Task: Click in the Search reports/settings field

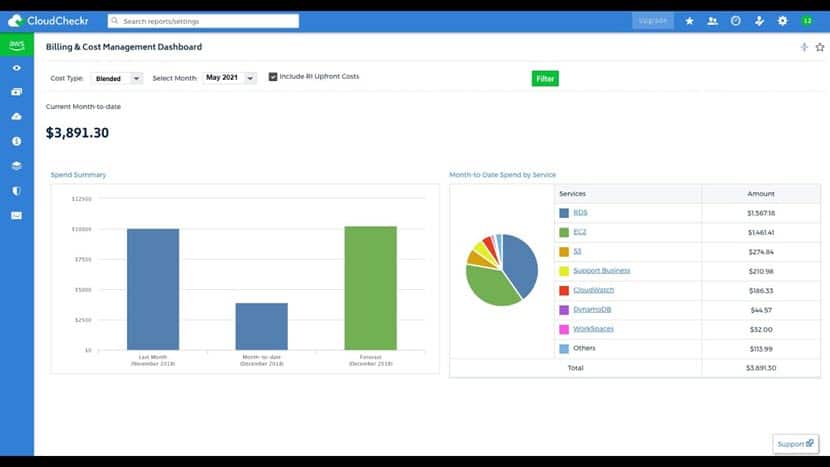Action: click(203, 21)
